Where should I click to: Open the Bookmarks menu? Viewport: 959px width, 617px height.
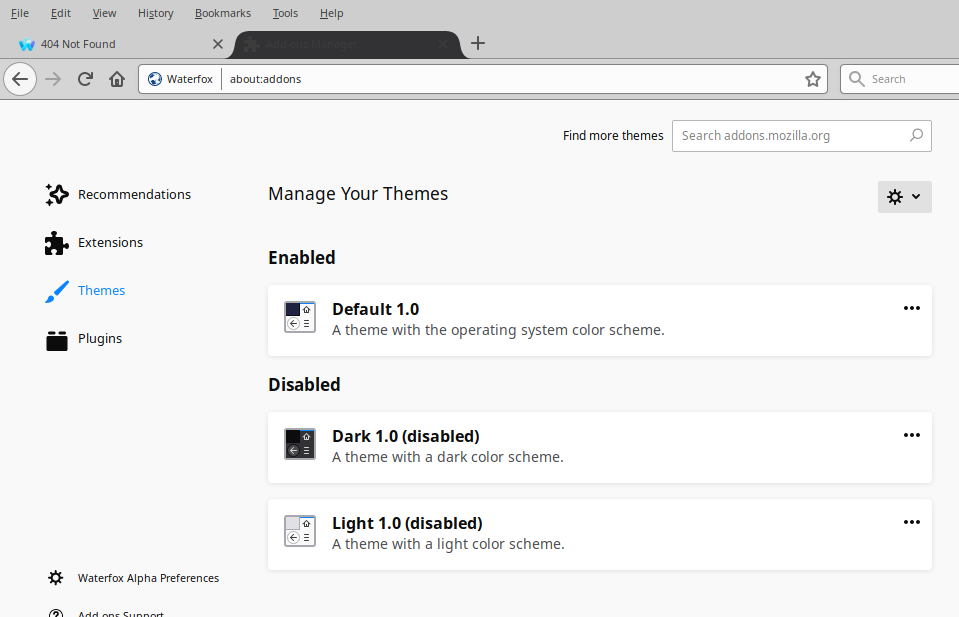[x=223, y=13]
